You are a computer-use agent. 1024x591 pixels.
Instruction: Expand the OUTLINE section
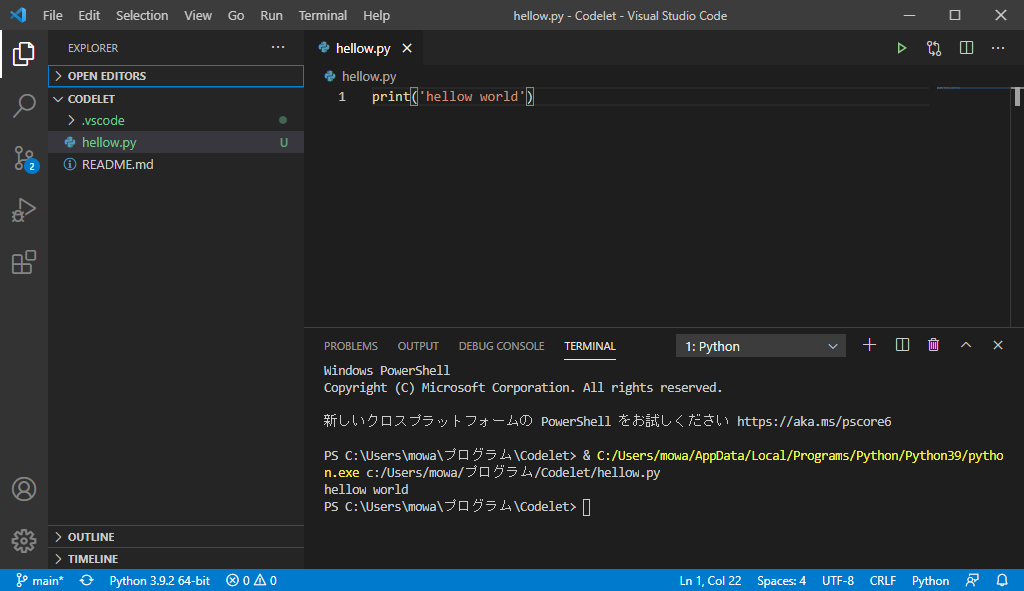coord(91,537)
